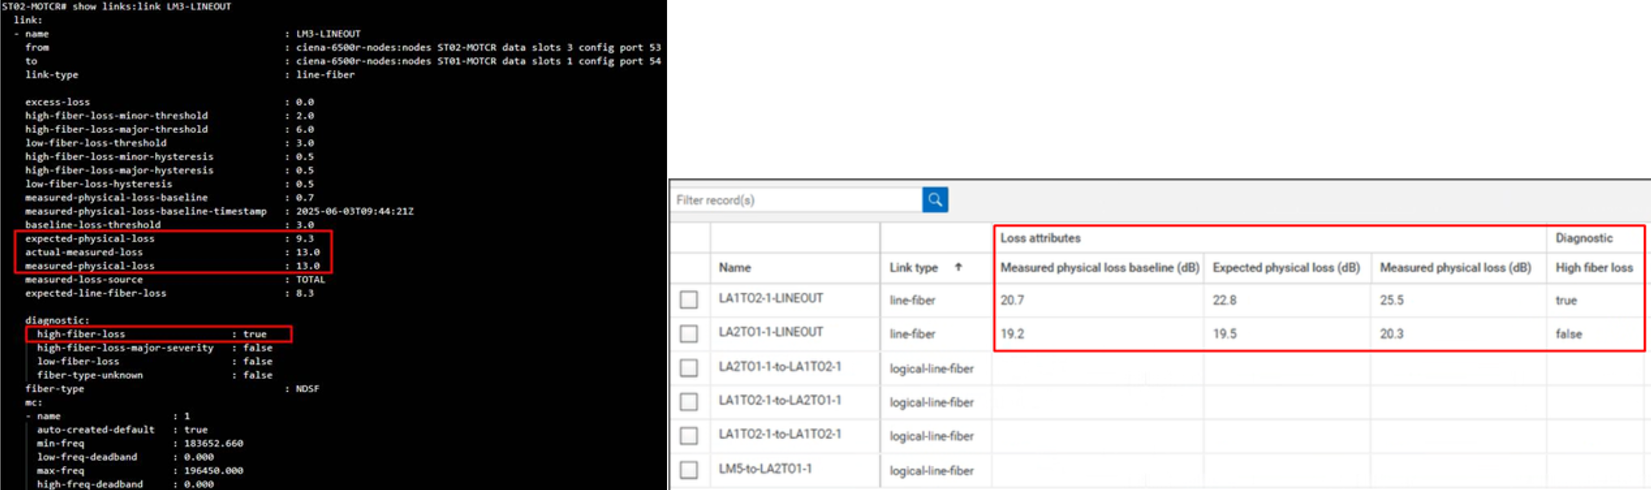Image resolution: width=1651 pixels, height=490 pixels.
Task: Click the terminal expected-line-fiber-loss line
Action: 169,293
